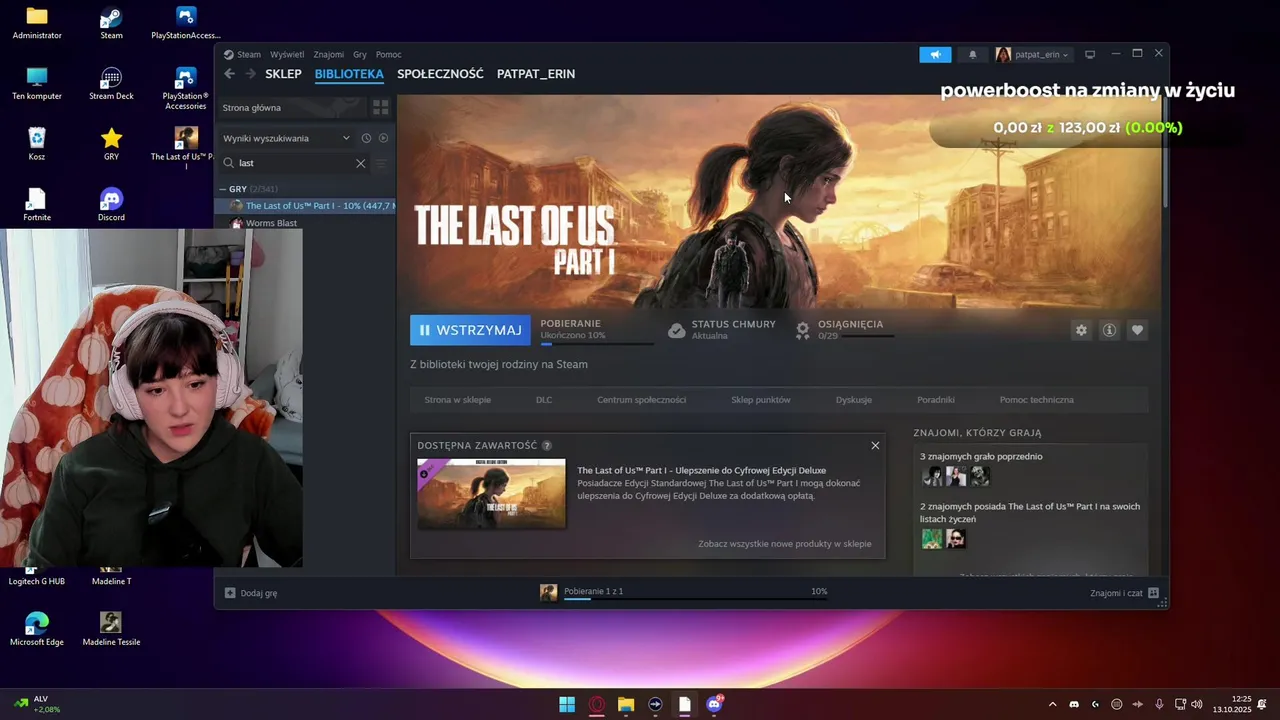Open the Pomoc menu
Image resolution: width=1280 pixels, height=720 pixels.
[388, 55]
